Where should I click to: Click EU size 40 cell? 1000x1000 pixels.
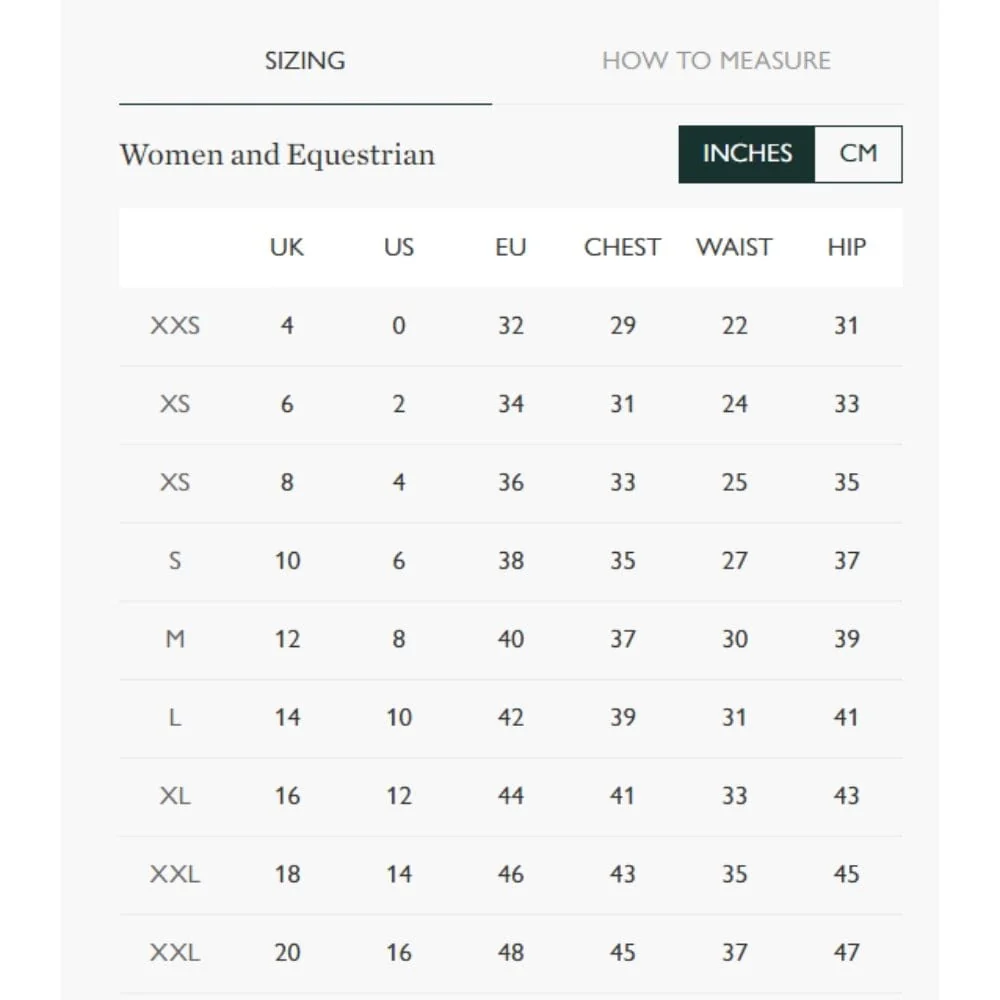pos(511,639)
